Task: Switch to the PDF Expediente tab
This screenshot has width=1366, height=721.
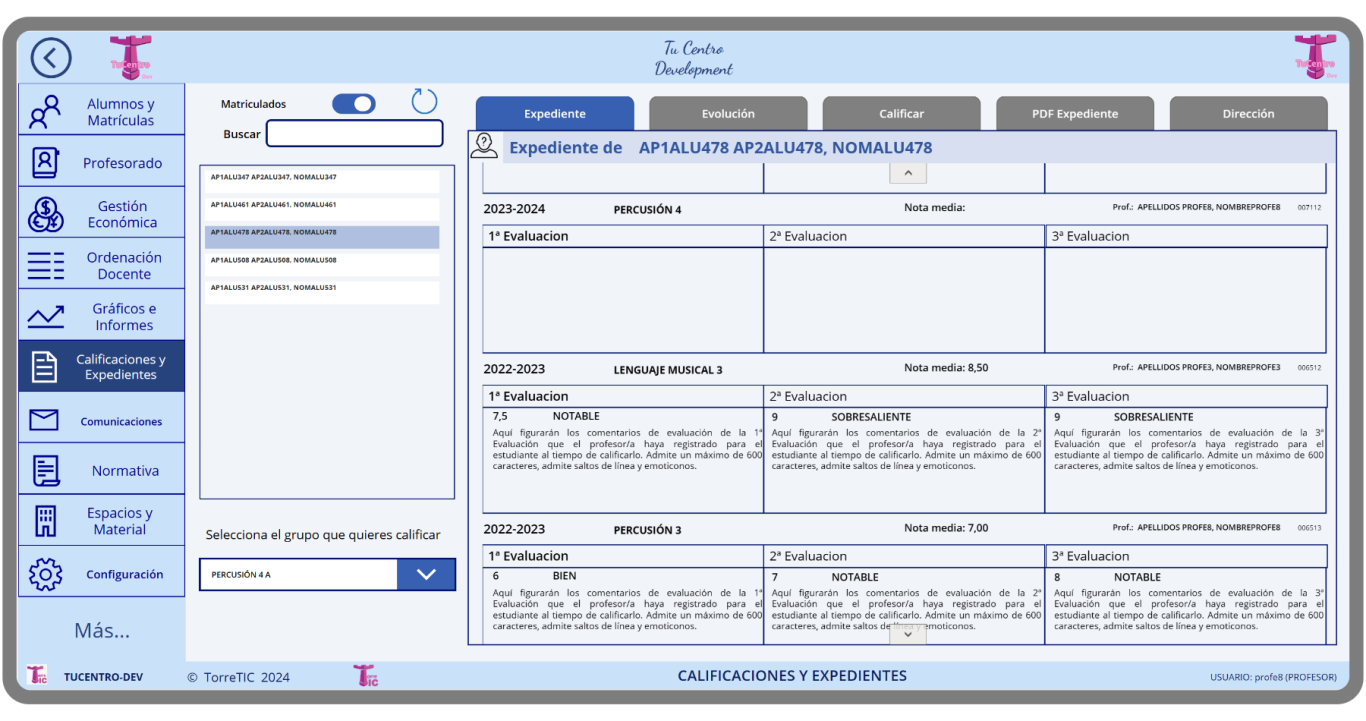Action: point(1075,113)
